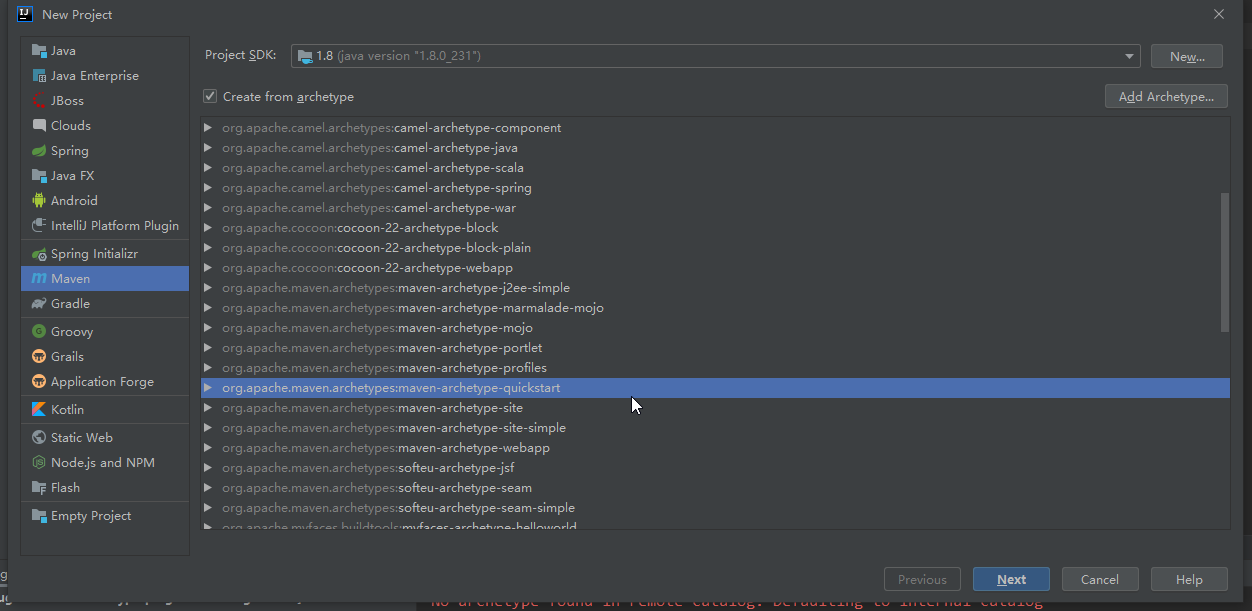Screen dimensions: 1252x611
Task: Select maven-archetype-site-simple archetype
Action: (x=715, y=428)
